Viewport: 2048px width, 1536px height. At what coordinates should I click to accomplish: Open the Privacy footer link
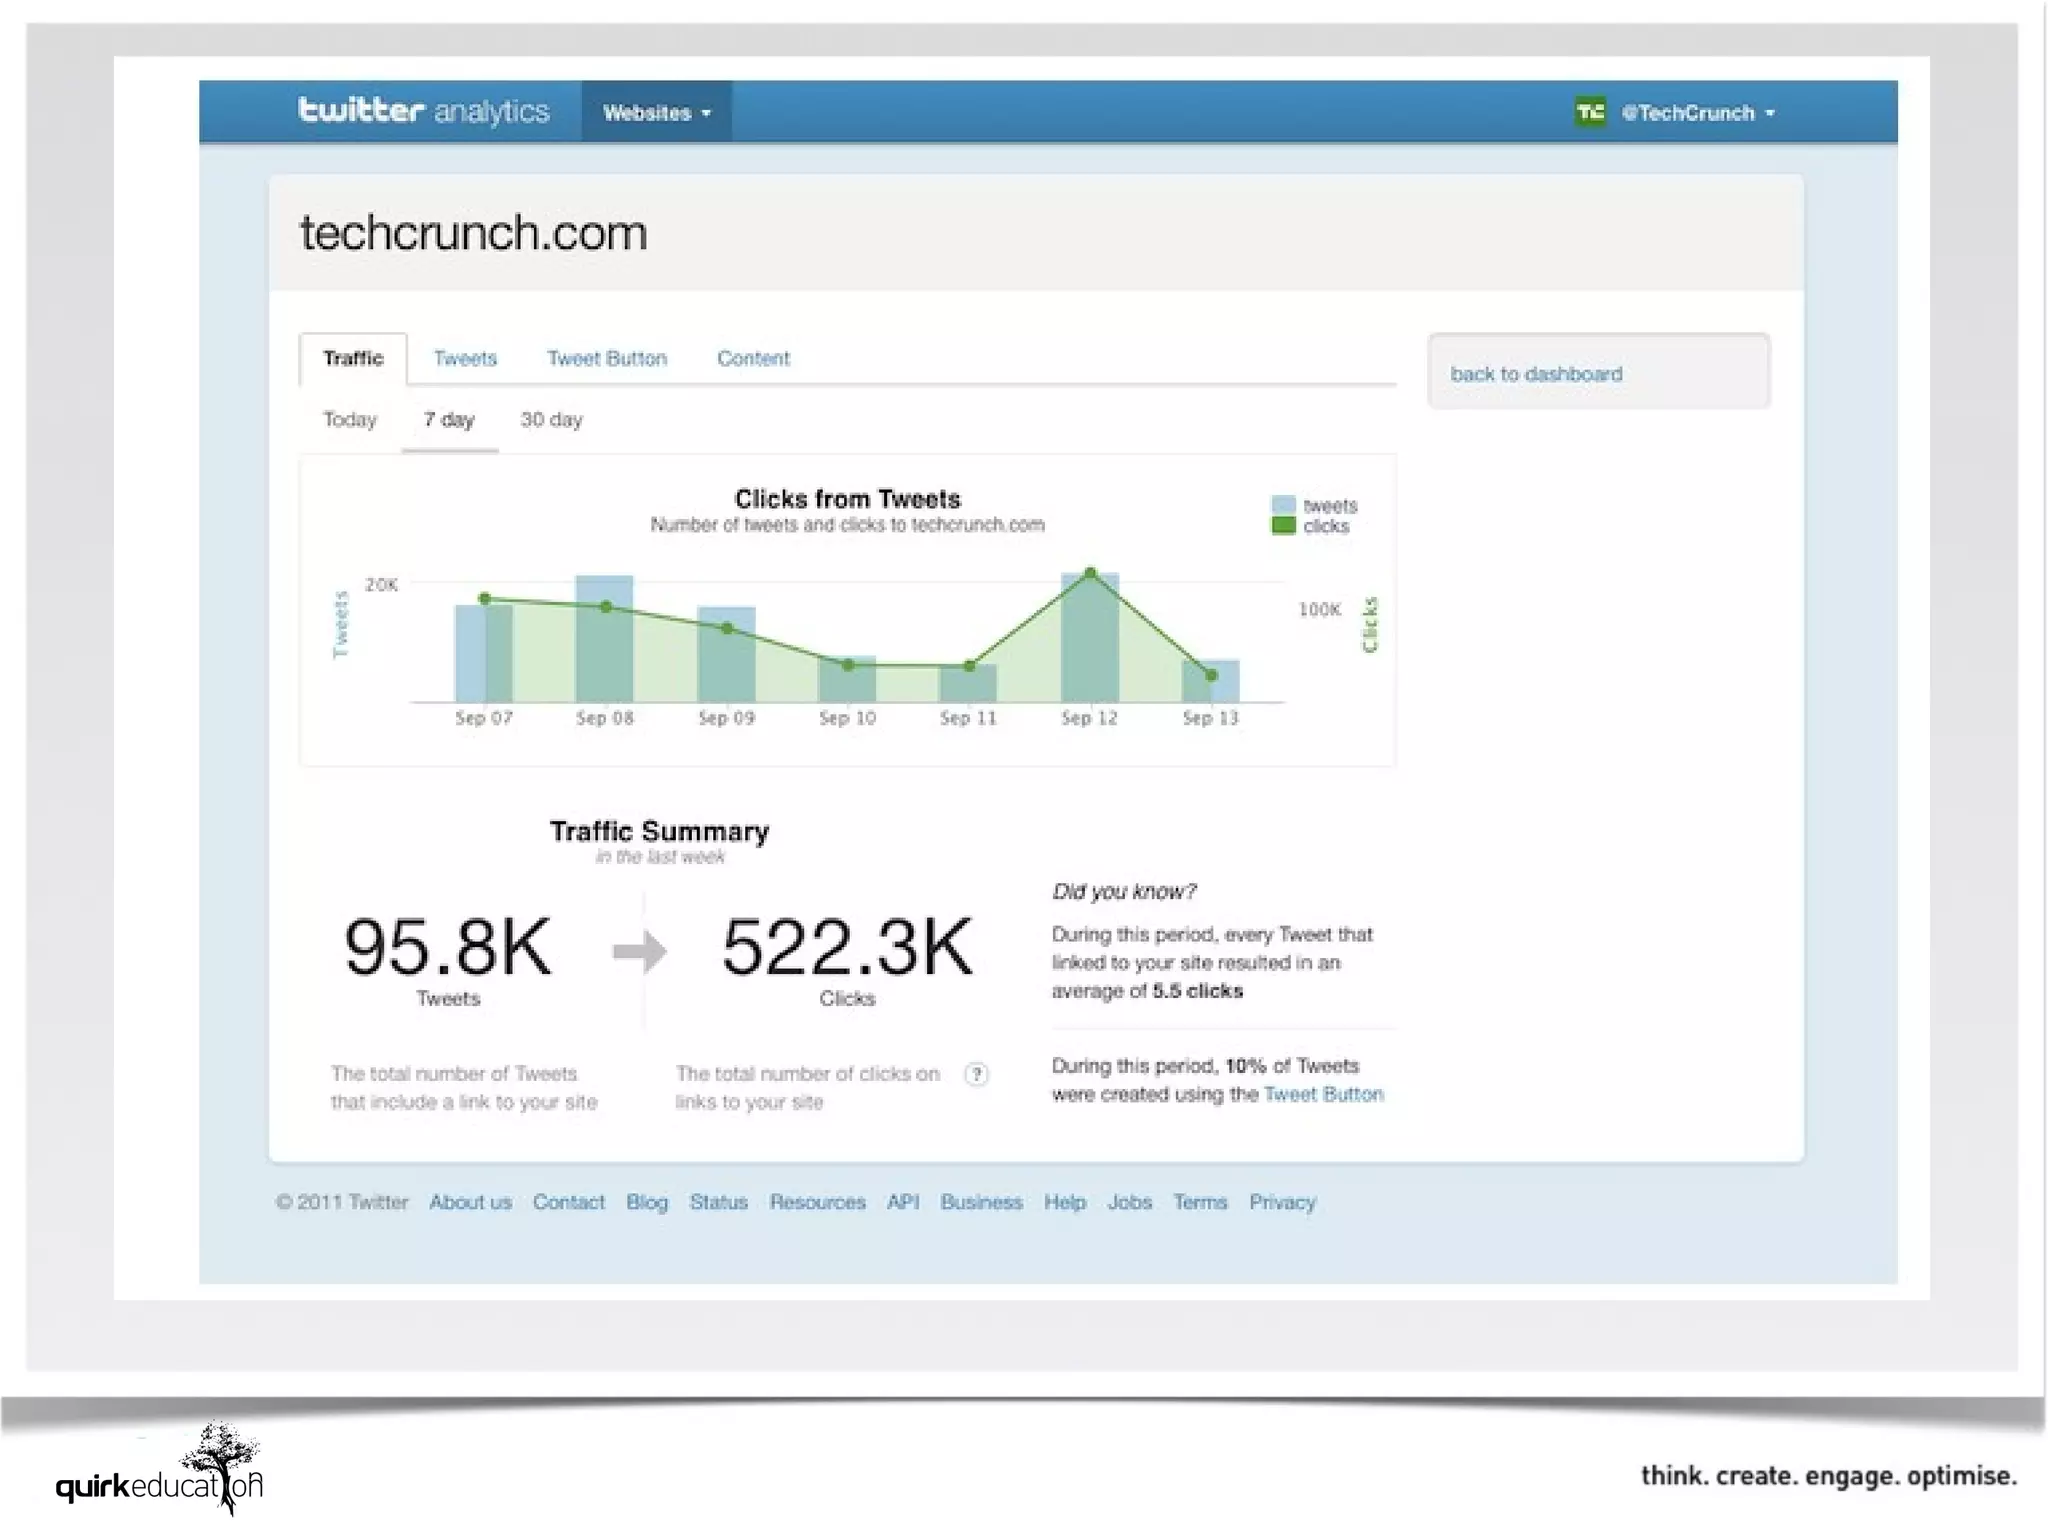tap(1282, 1202)
